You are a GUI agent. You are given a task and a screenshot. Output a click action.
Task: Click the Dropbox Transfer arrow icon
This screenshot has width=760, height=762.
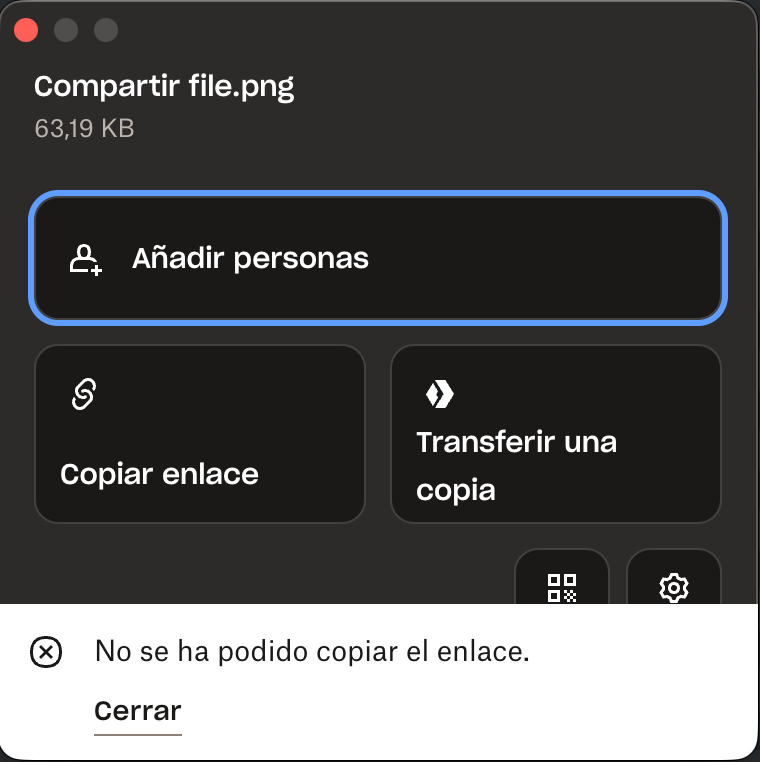click(439, 395)
